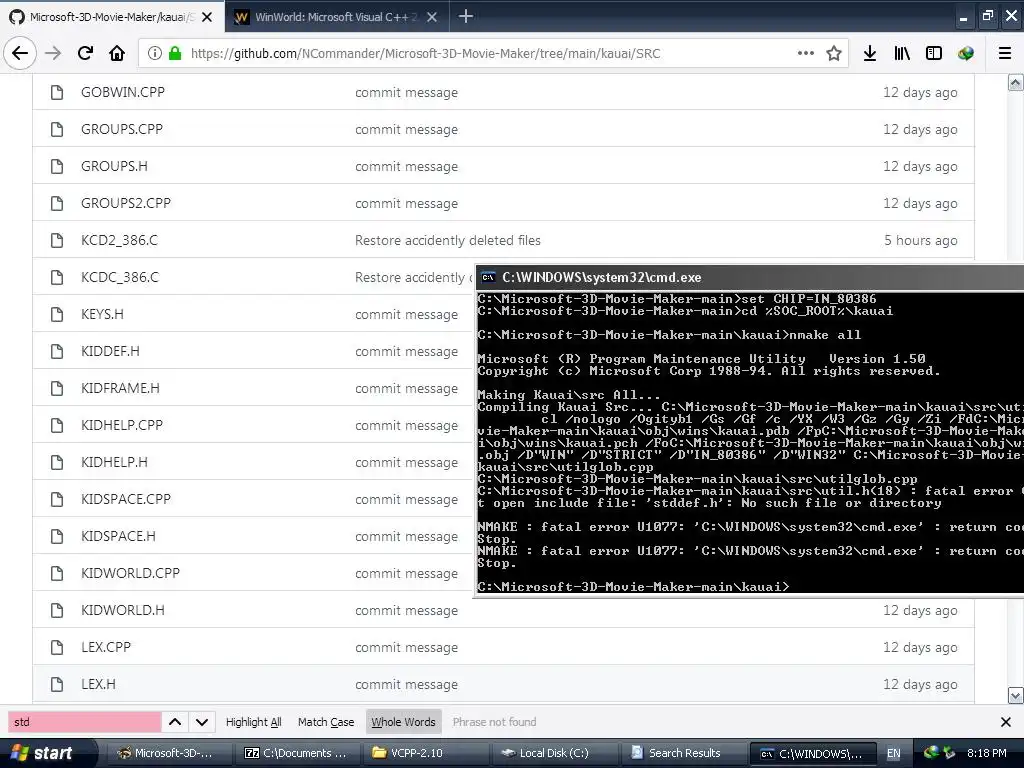Select the Microsoft-3D-Movie-Maker/kauai tab
The height and width of the screenshot is (768, 1024).
pyautogui.click(x=111, y=17)
